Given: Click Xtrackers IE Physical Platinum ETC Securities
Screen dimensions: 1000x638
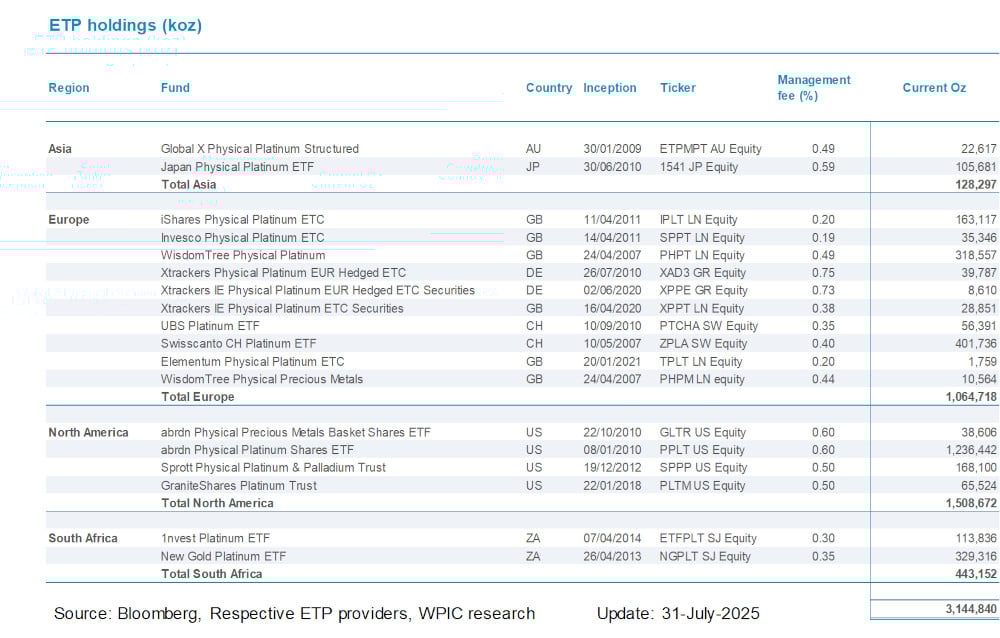Looking at the screenshot, I should click(x=282, y=308).
